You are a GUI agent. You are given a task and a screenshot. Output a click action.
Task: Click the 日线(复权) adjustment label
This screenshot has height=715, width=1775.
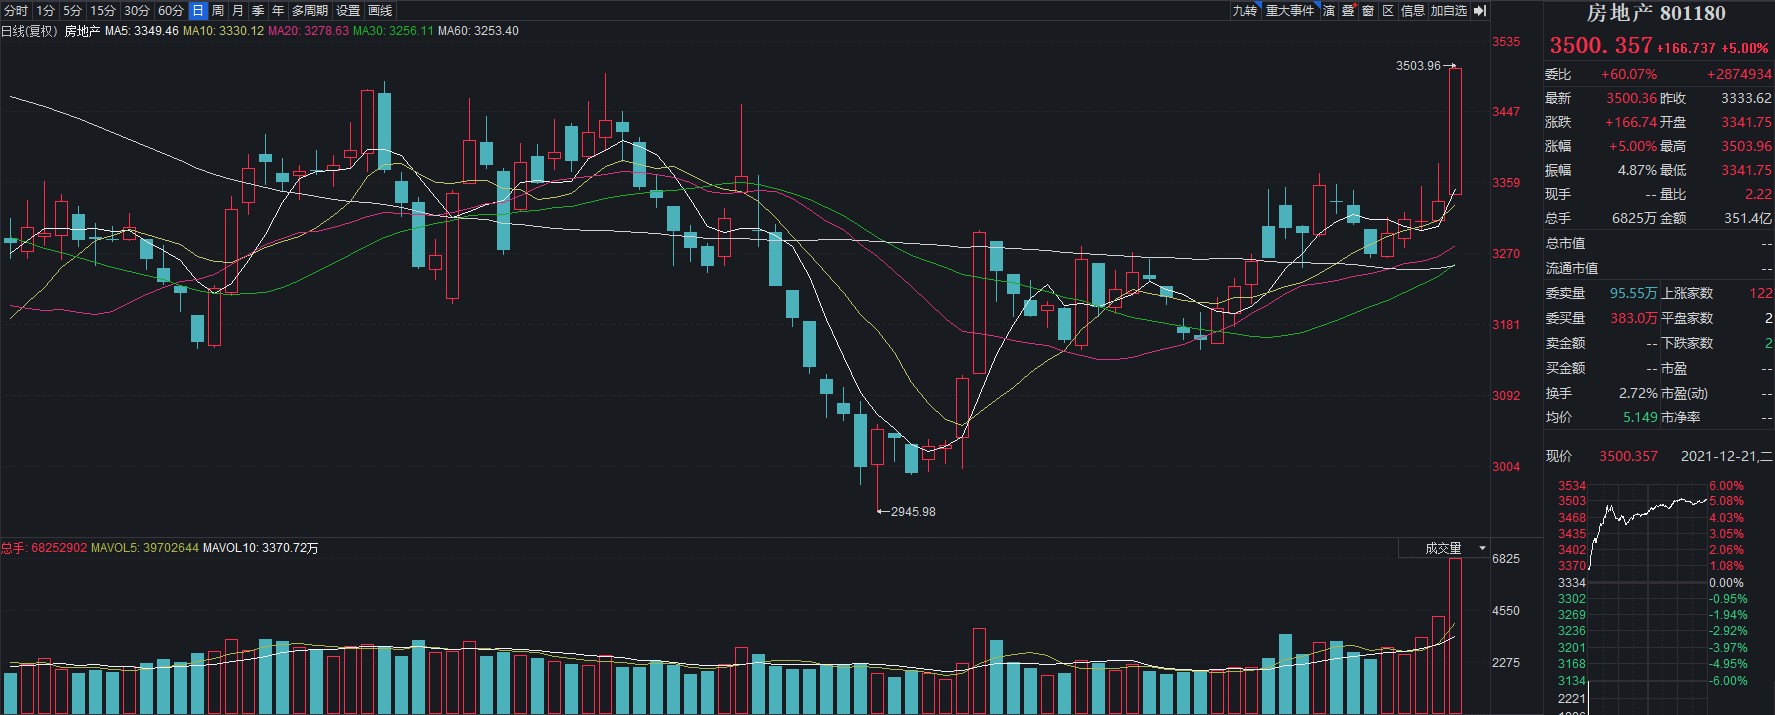28,31
